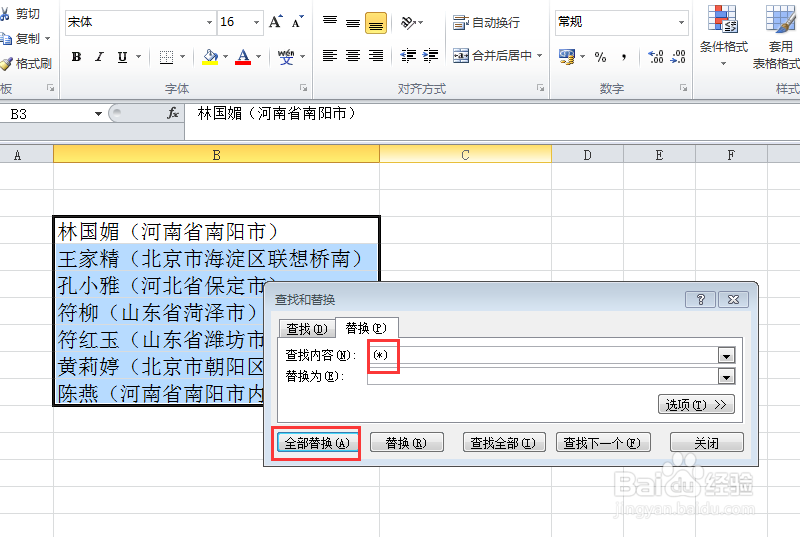Click the Close (关闭) button
This screenshot has height=537, width=800.
(707, 443)
